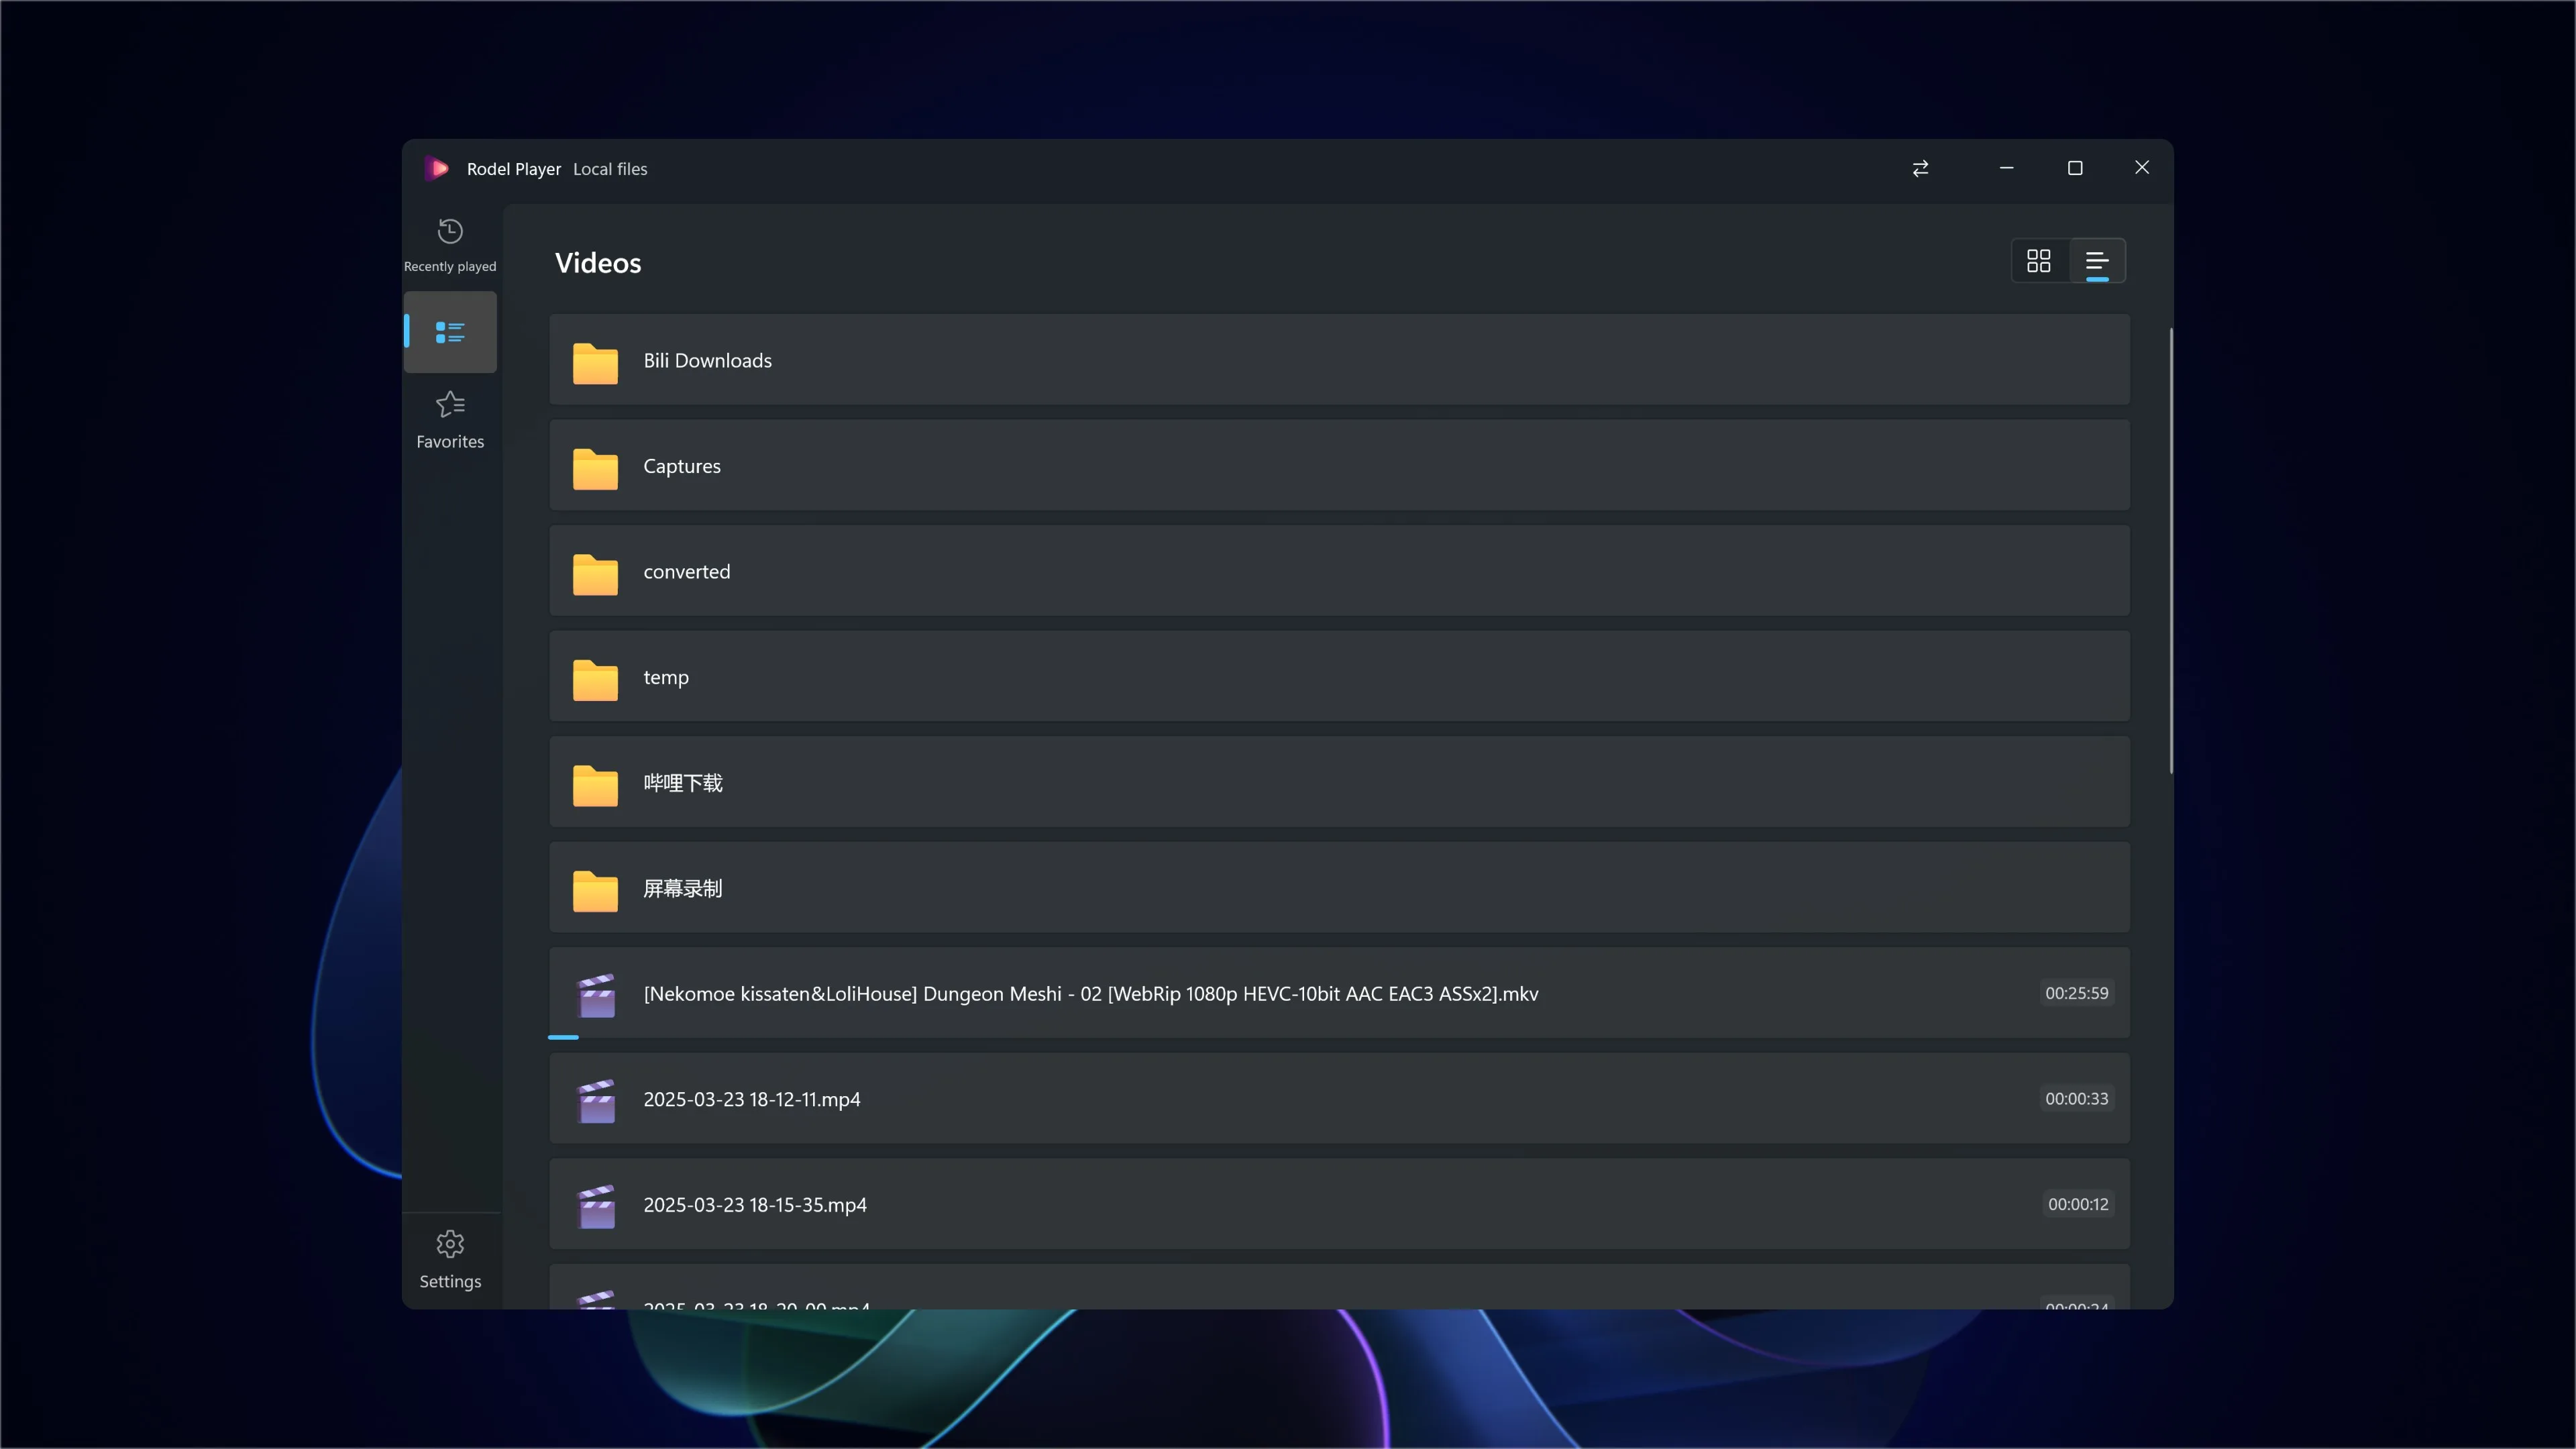2576x1449 pixels.
Task: Open the temp folder icon
Action: tap(595, 679)
